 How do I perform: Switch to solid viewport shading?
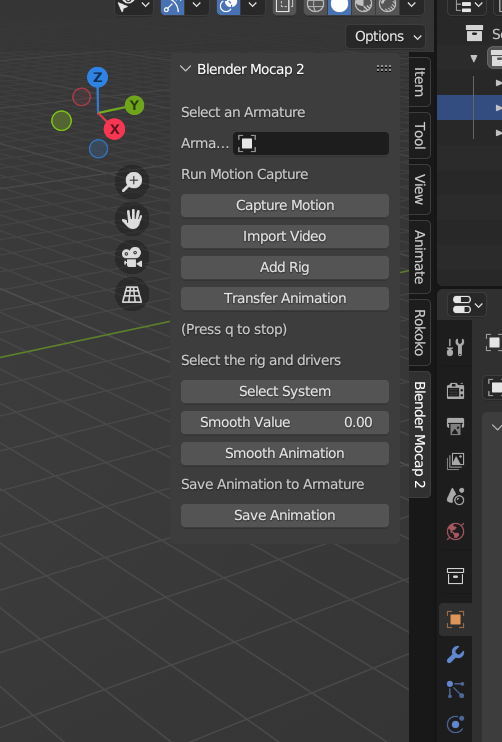pos(339,6)
